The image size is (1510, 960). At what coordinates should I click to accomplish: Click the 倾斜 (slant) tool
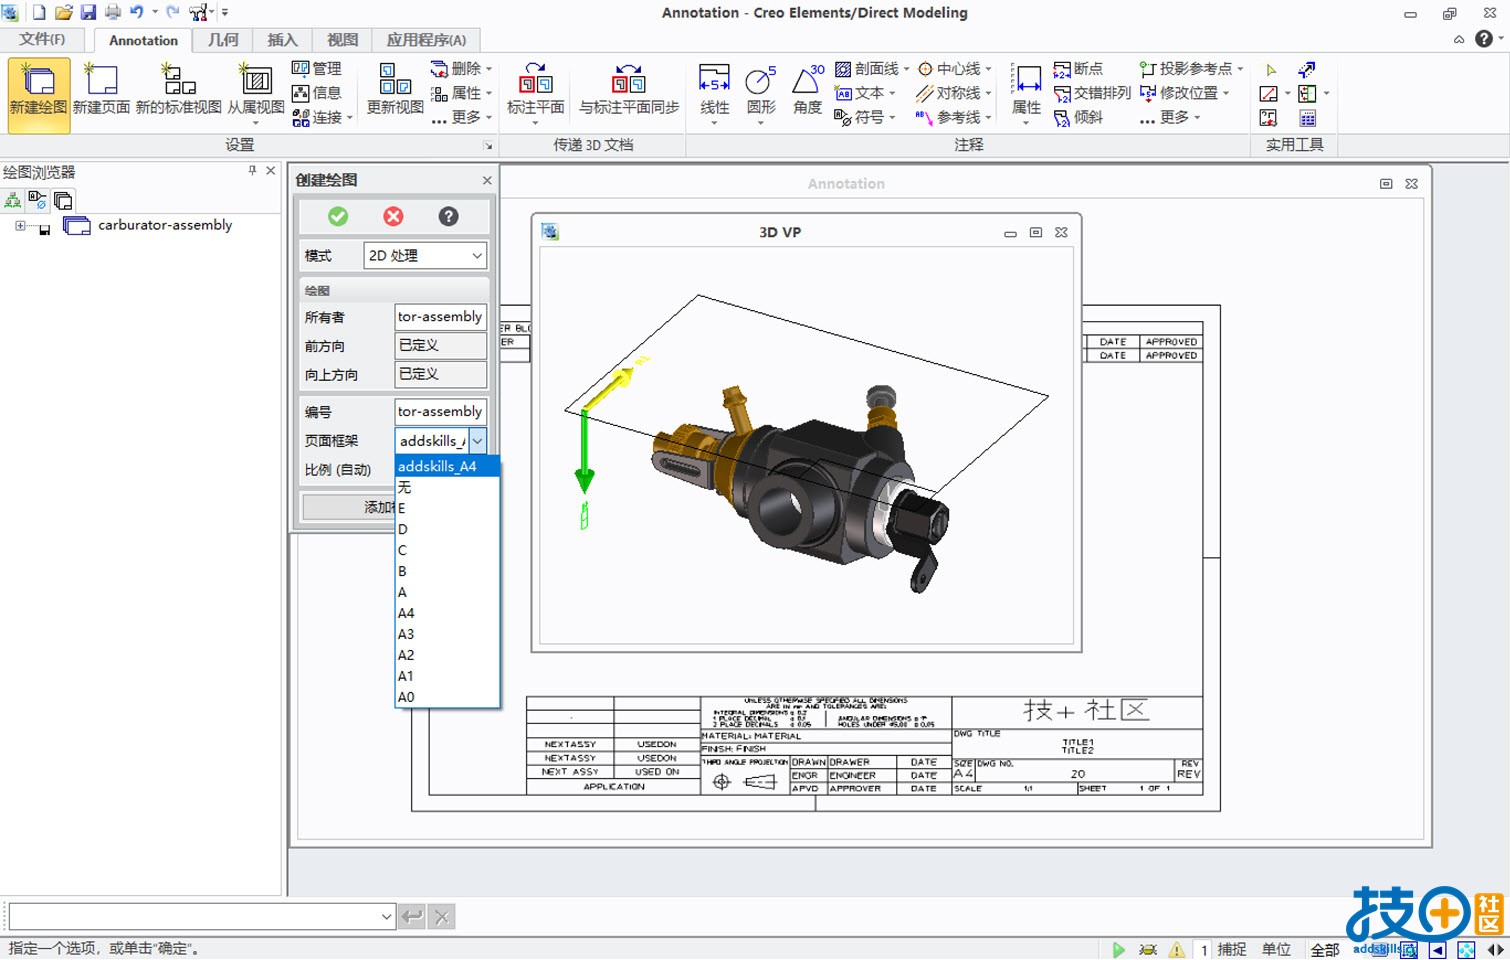pos(1078,117)
